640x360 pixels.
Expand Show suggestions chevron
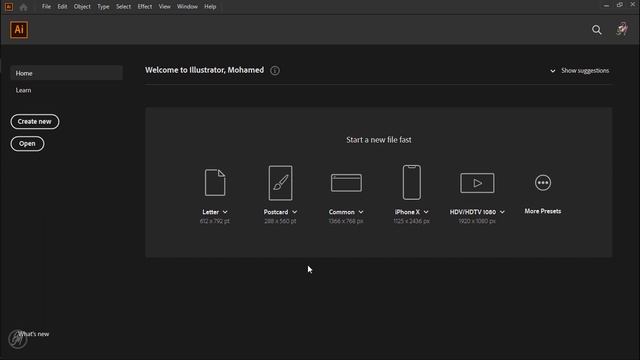(553, 71)
